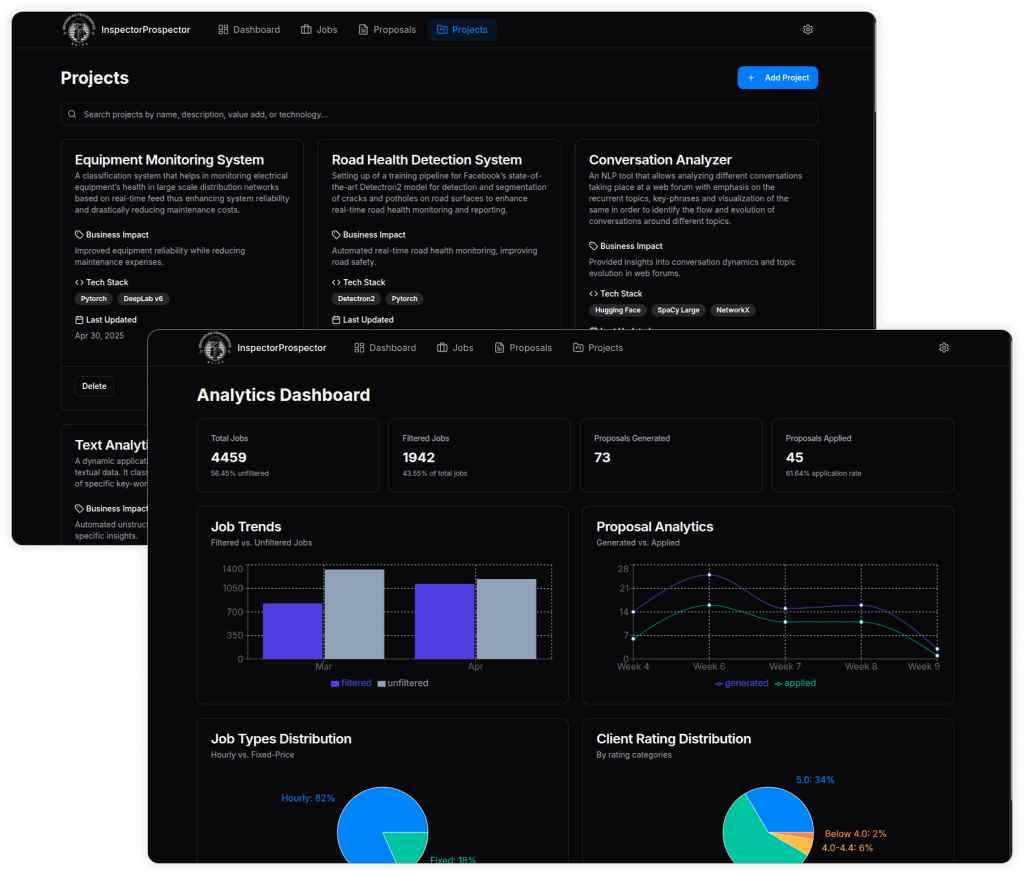Click the Business Impact tag icon in Conversation Analyzer card
Image resolution: width=1024 pixels, height=875 pixels.
pos(593,246)
